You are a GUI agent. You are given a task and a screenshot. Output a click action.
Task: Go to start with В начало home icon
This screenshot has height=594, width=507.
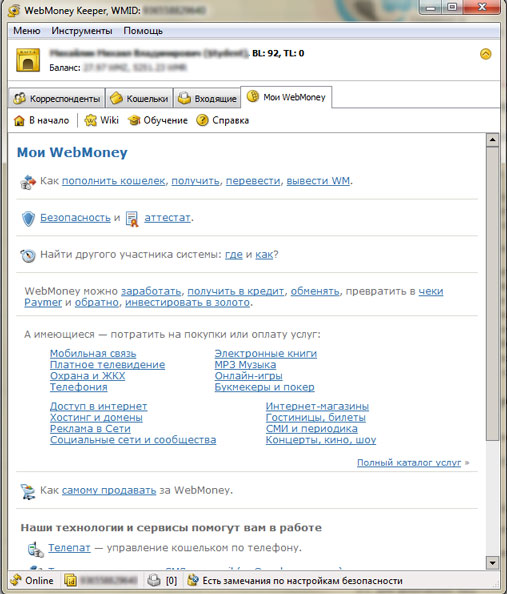(19, 121)
